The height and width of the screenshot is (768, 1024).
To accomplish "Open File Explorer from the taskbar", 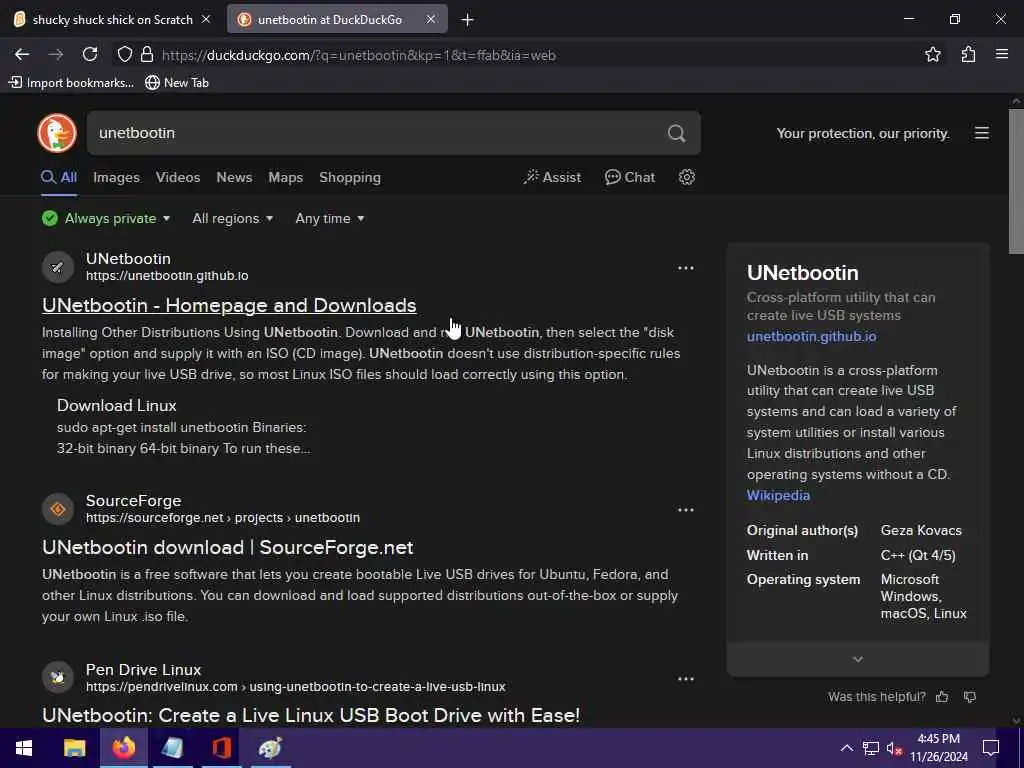I will coord(74,748).
